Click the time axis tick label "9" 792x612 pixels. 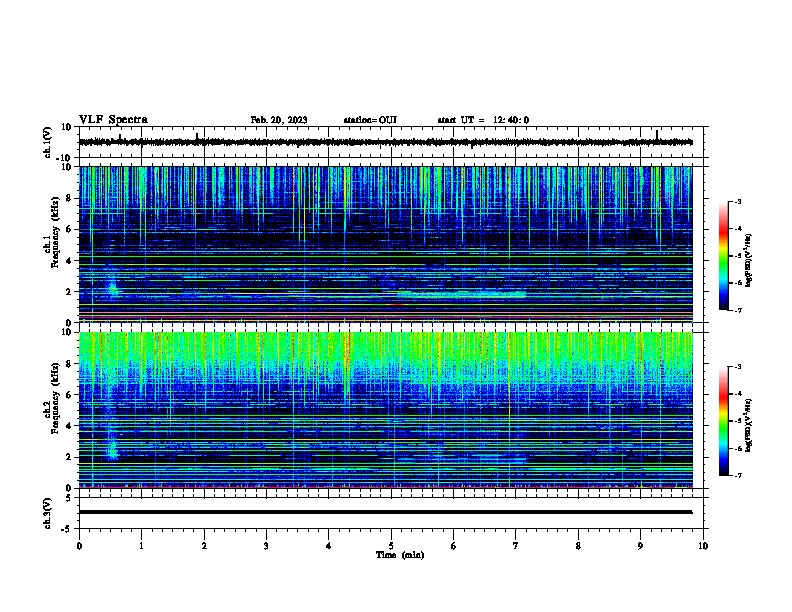[640, 546]
